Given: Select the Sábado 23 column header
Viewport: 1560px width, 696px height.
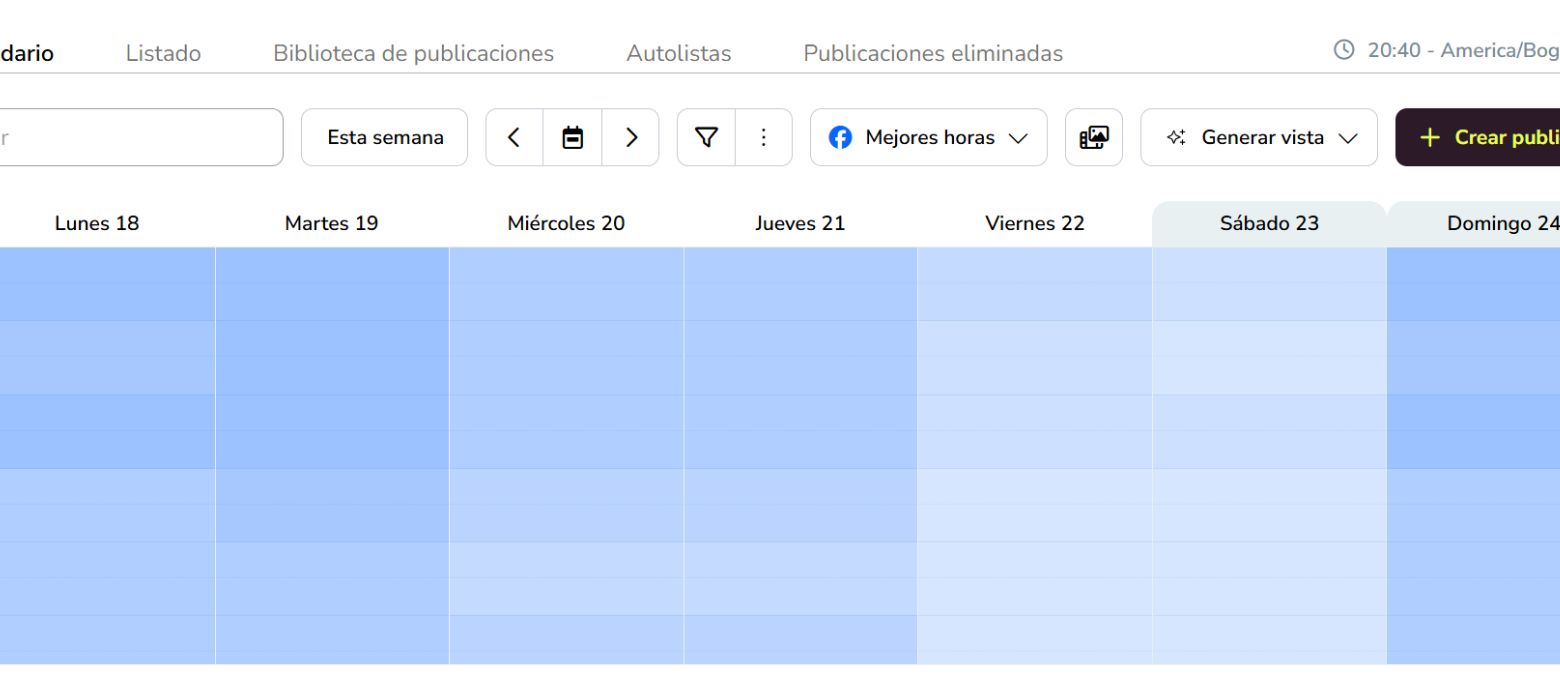Looking at the screenshot, I should point(1269,223).
